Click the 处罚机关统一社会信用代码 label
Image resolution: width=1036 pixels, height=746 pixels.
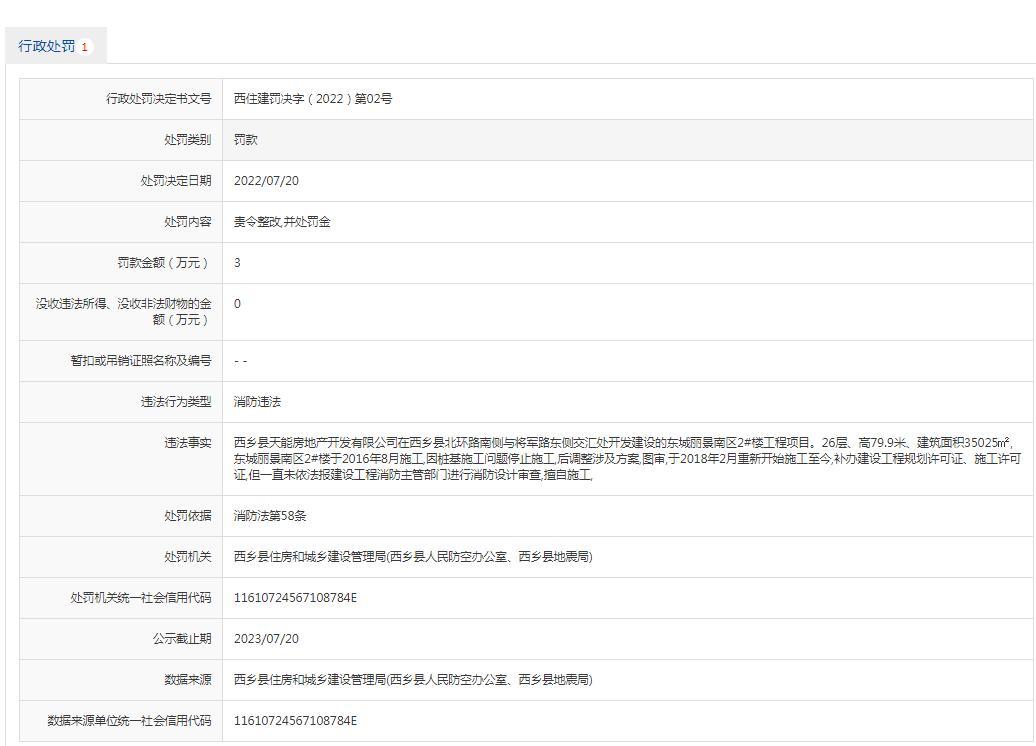point(141,597)
